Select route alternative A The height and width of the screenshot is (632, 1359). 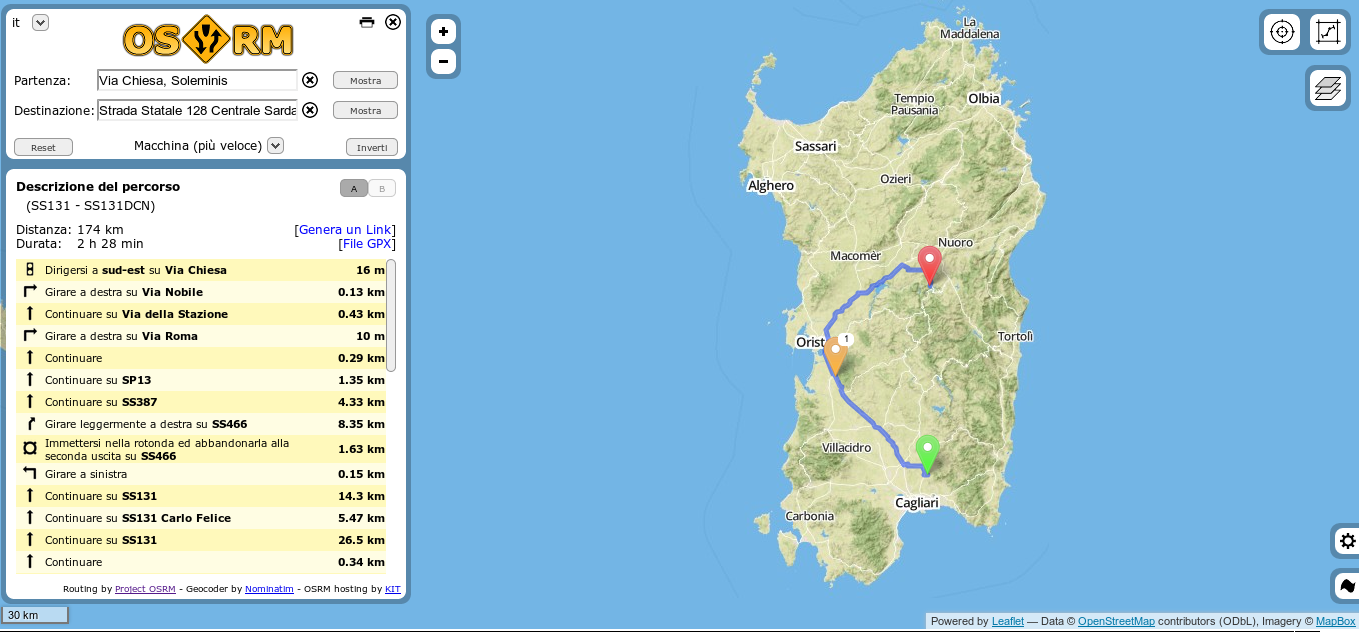click(x=354, y=188)
